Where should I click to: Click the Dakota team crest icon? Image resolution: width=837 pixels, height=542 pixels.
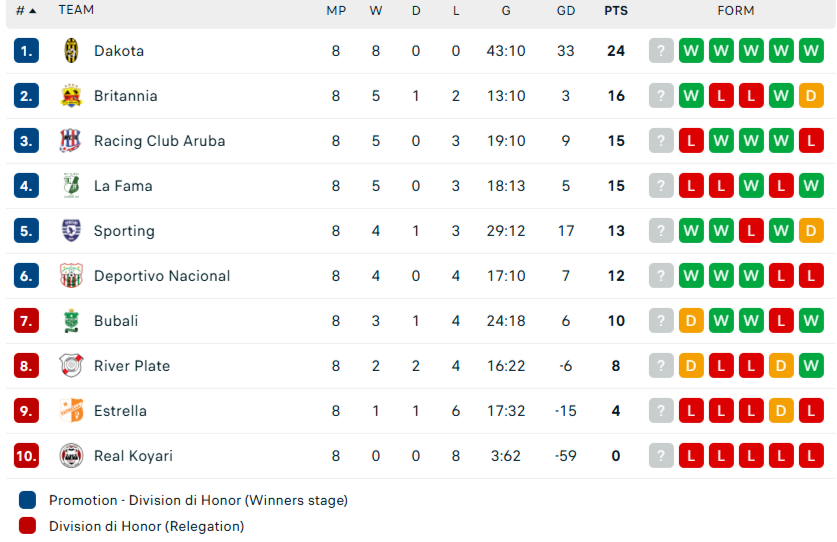pos(71,51)
